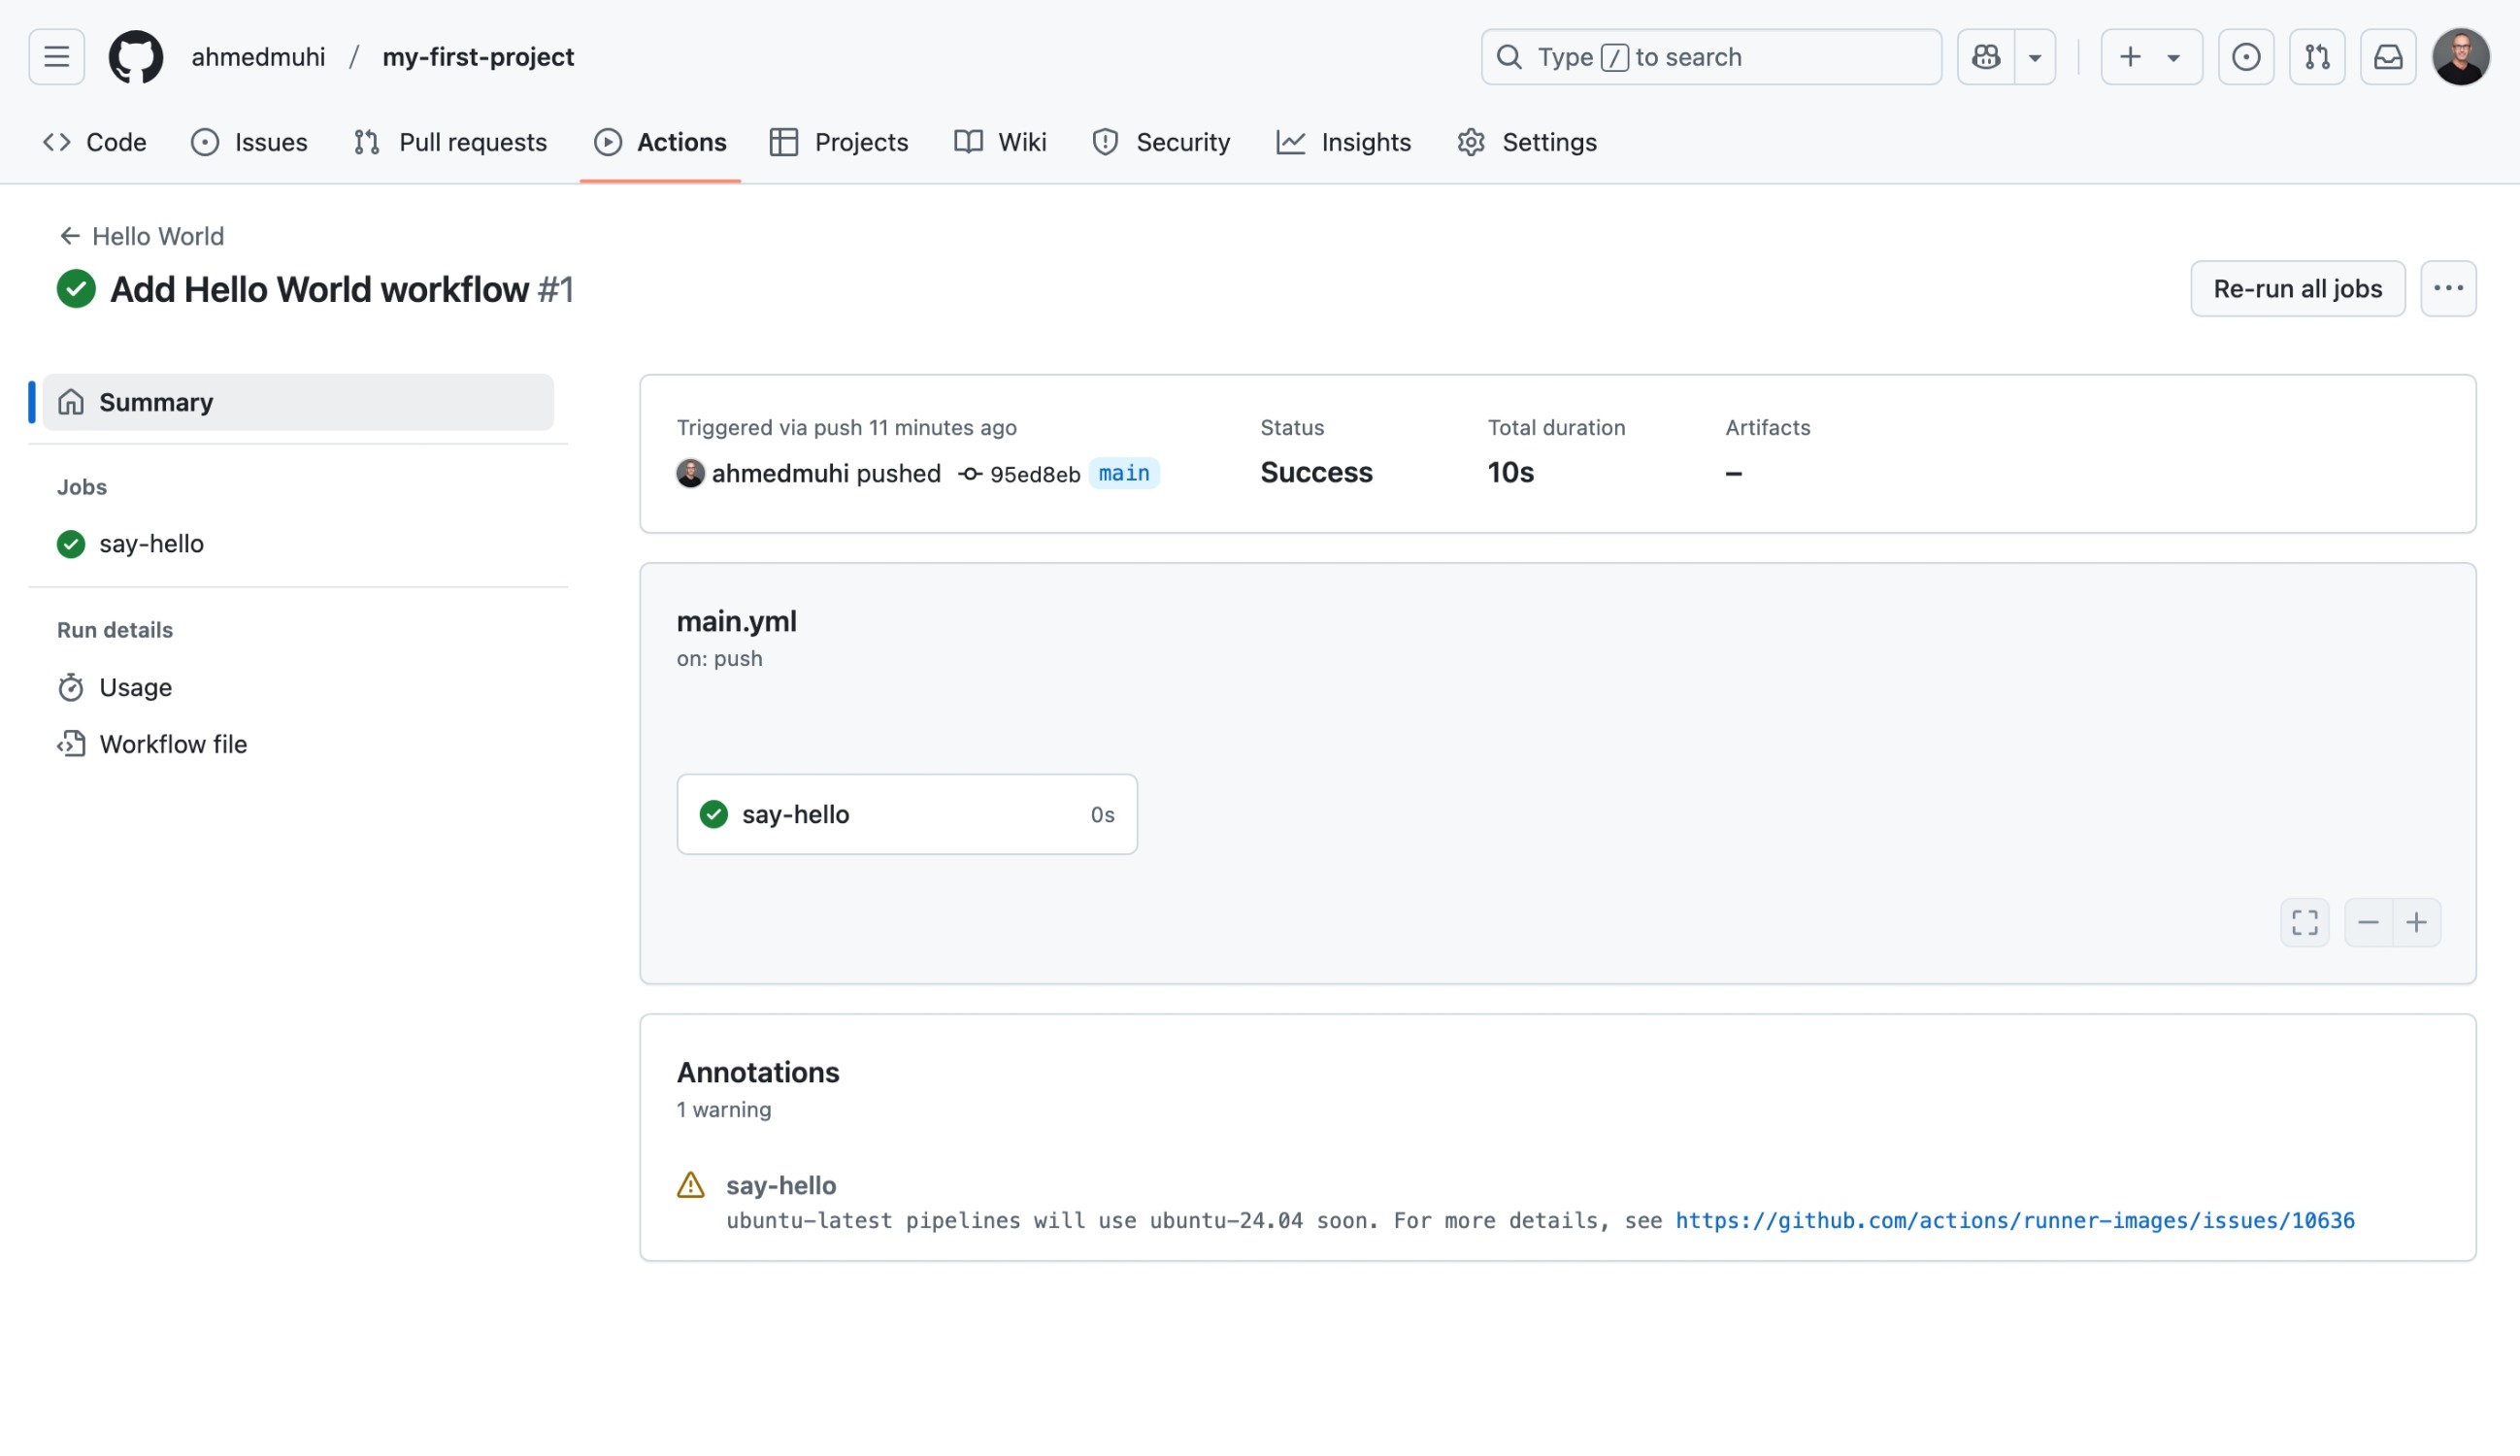Click the back arrow to Hello World

point(66,234)
